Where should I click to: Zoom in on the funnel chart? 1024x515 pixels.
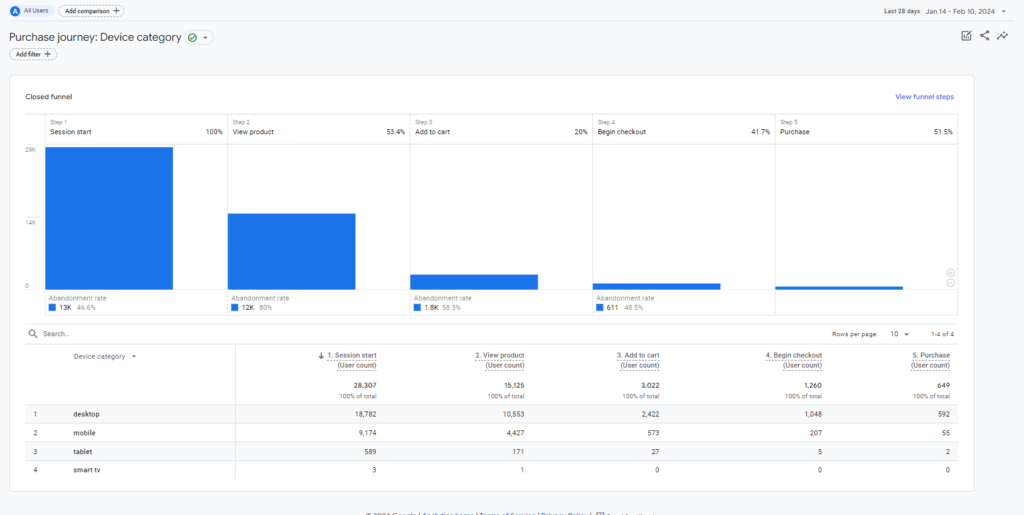[x=950, y=272]
